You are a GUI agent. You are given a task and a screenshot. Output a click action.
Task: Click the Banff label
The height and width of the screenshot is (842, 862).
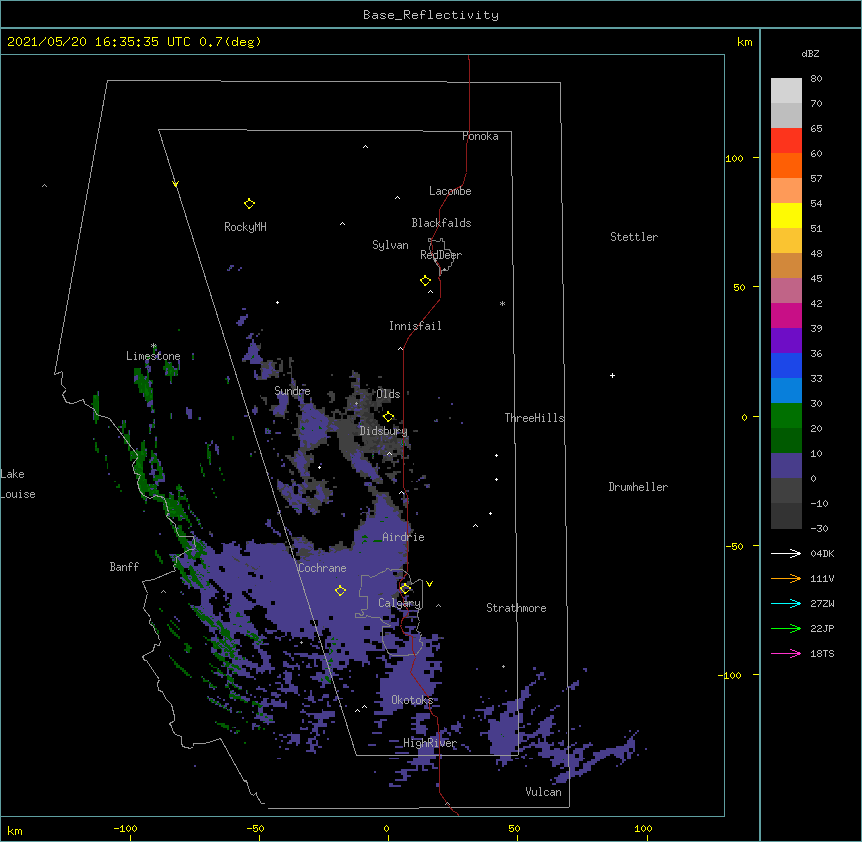pyautogui.click(x=124, y=567)
